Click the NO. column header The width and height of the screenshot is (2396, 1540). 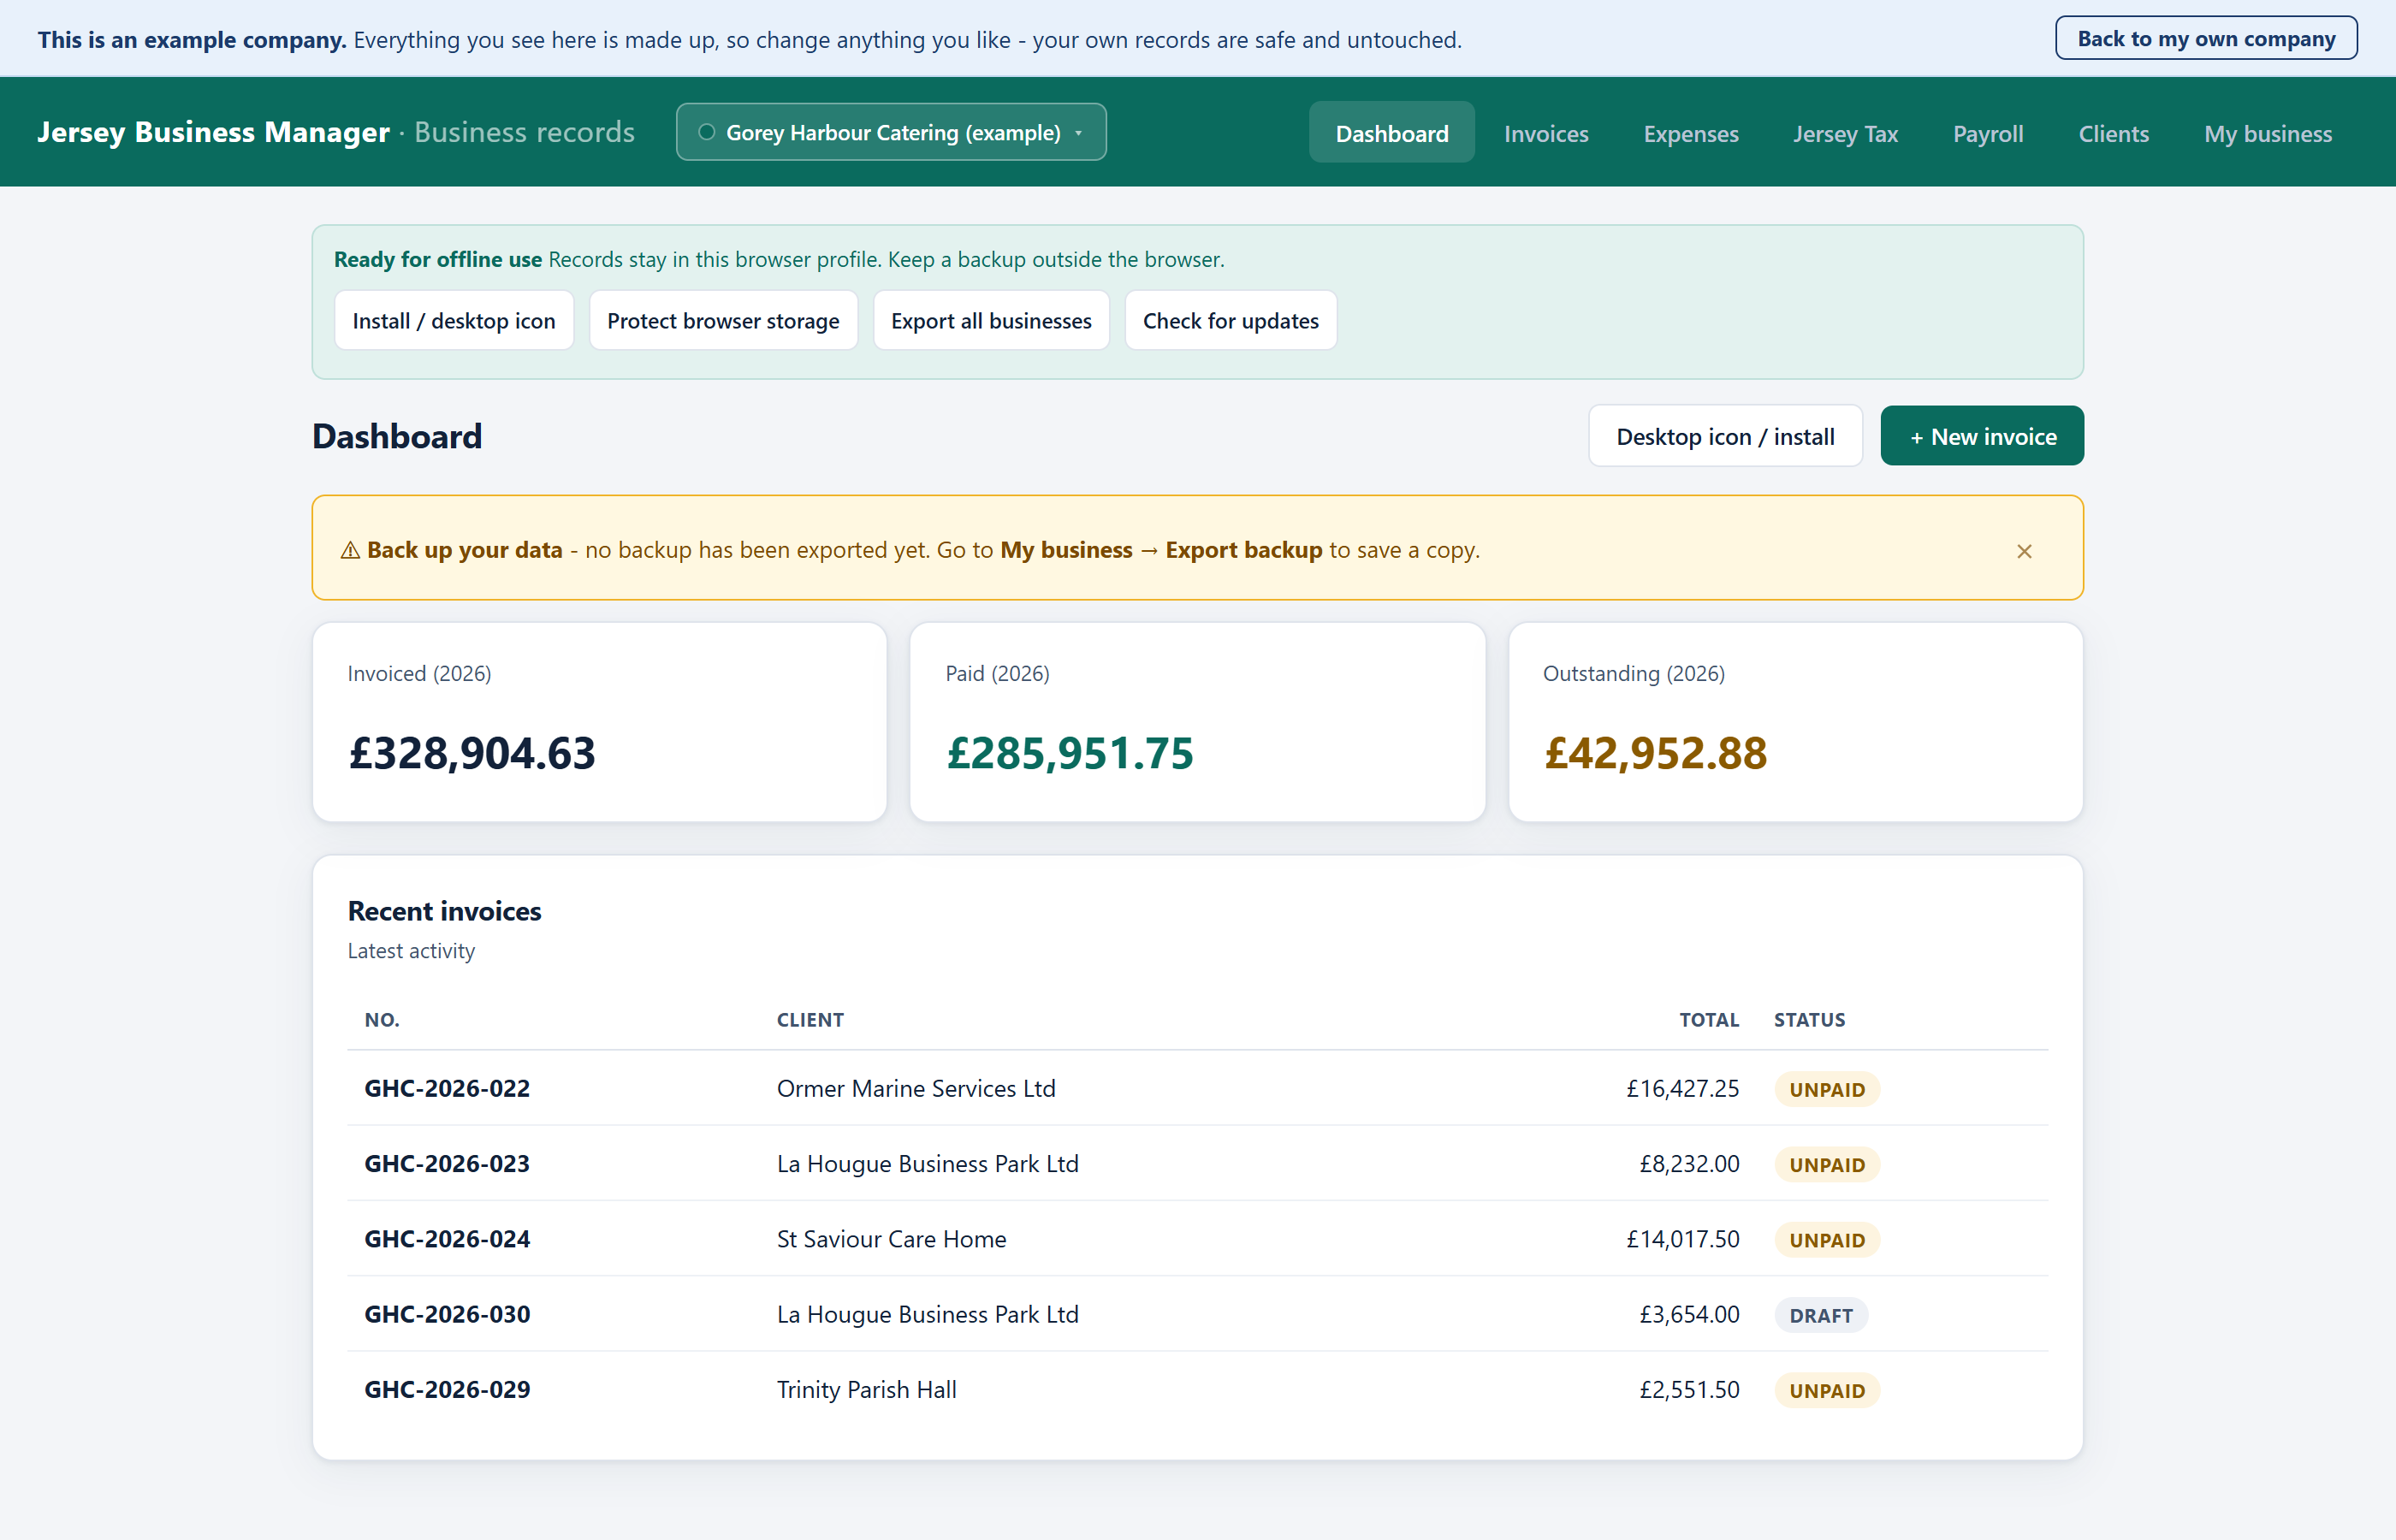coord(382,1019)
